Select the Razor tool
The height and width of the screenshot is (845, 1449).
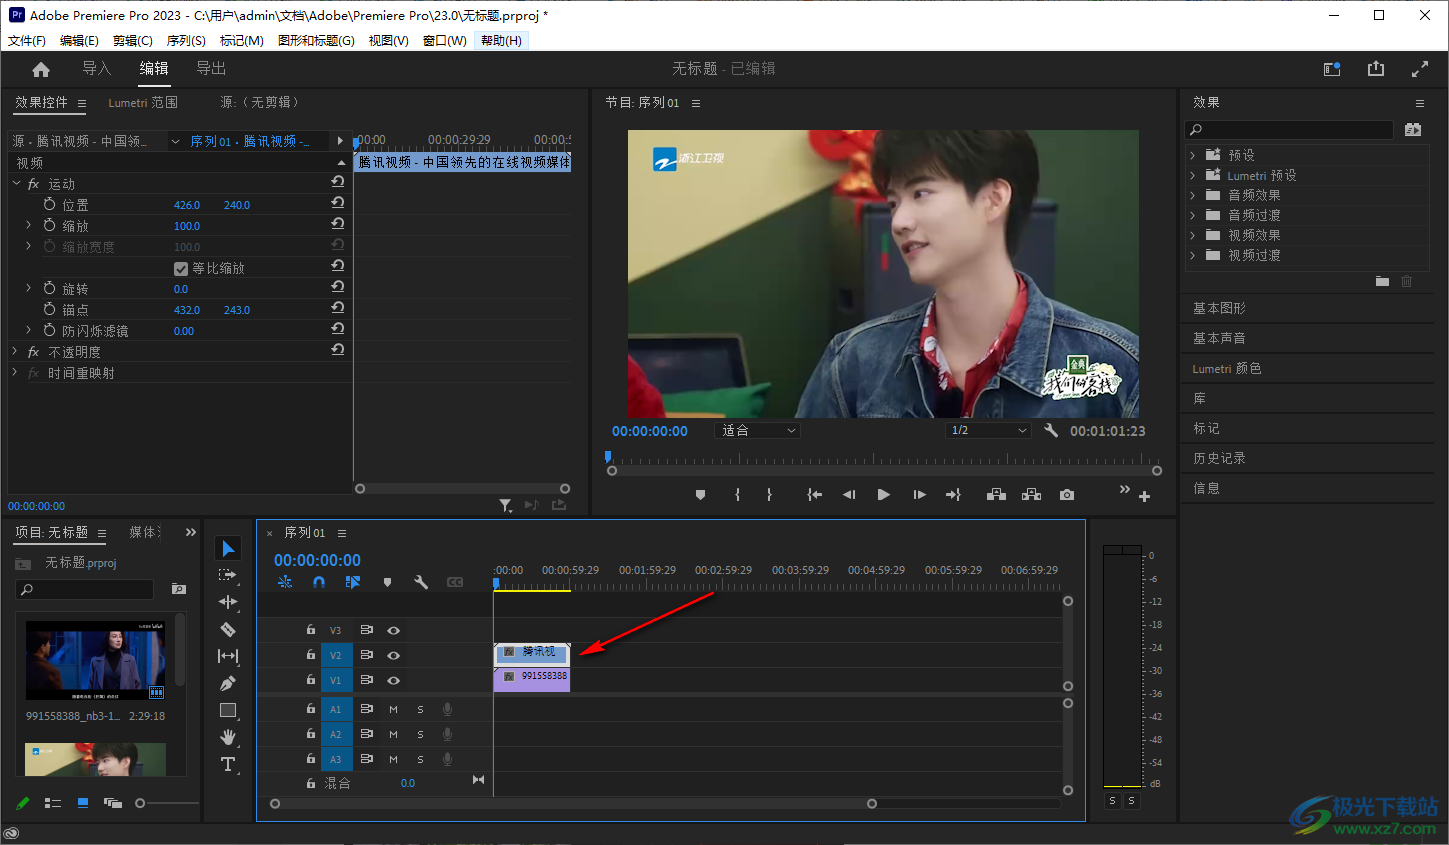pyautogui.click(x=228, y=629)
